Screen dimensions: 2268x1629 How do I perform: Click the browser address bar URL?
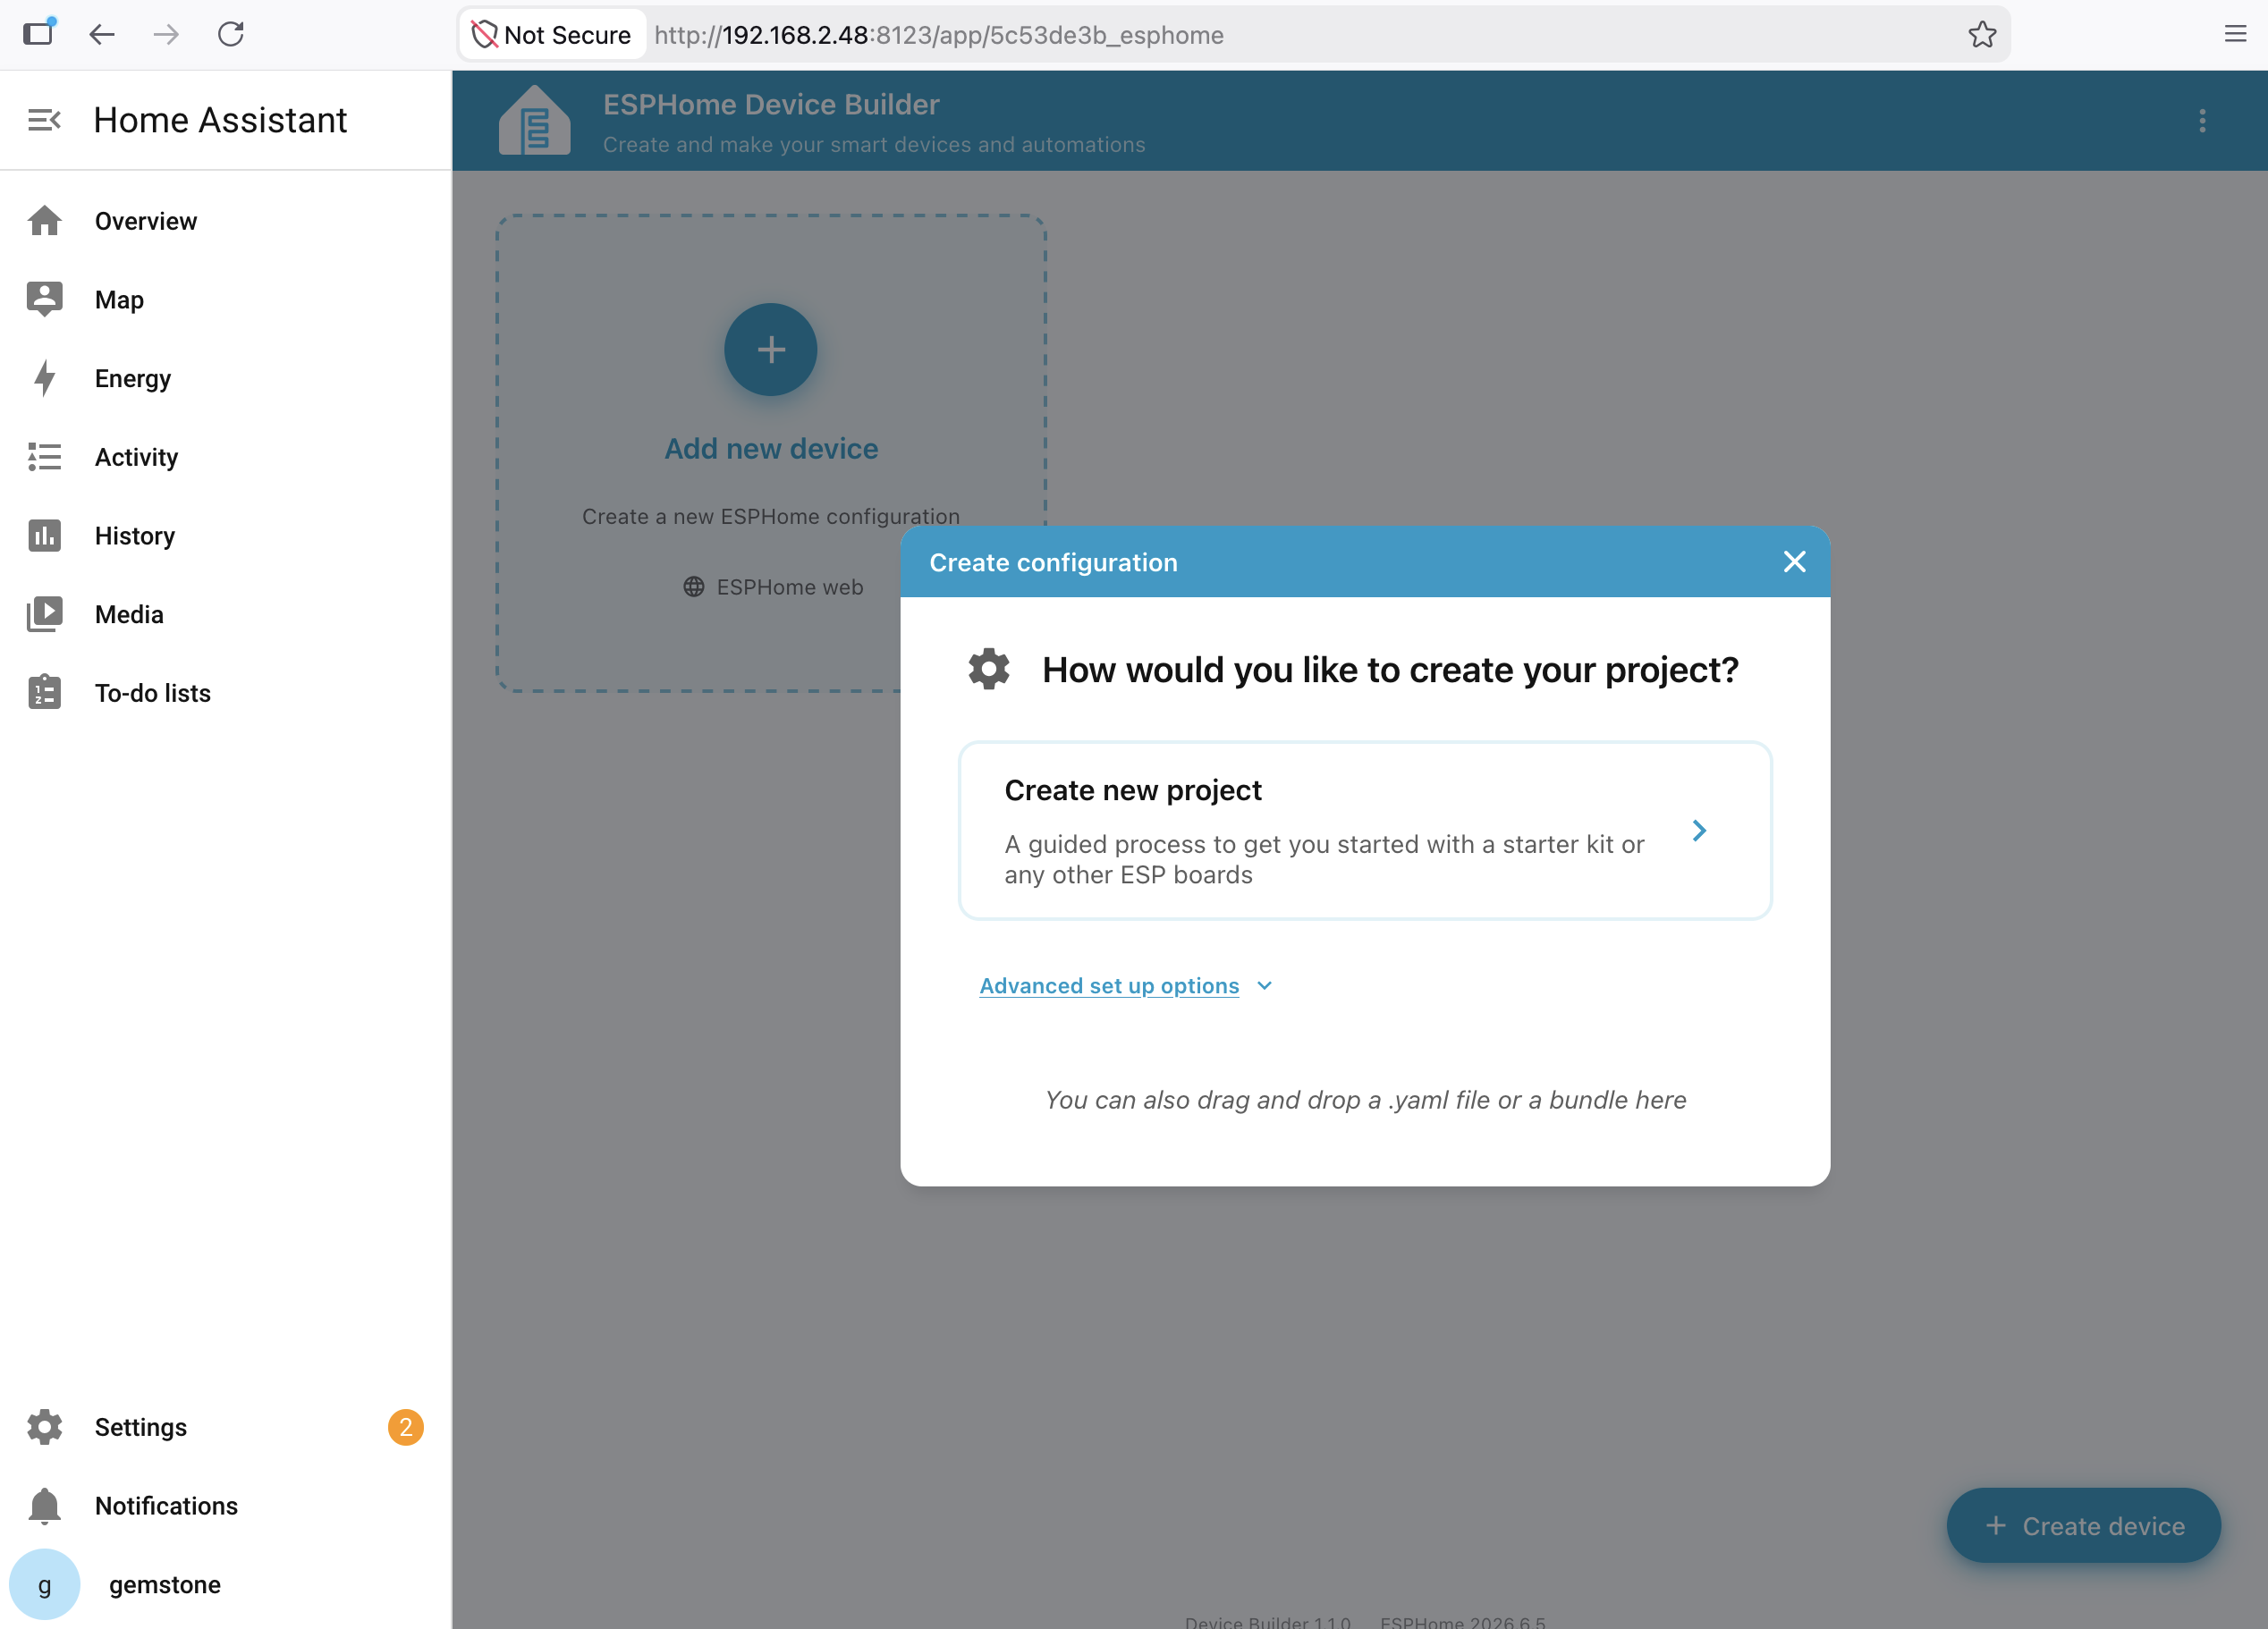coord(939,35)
